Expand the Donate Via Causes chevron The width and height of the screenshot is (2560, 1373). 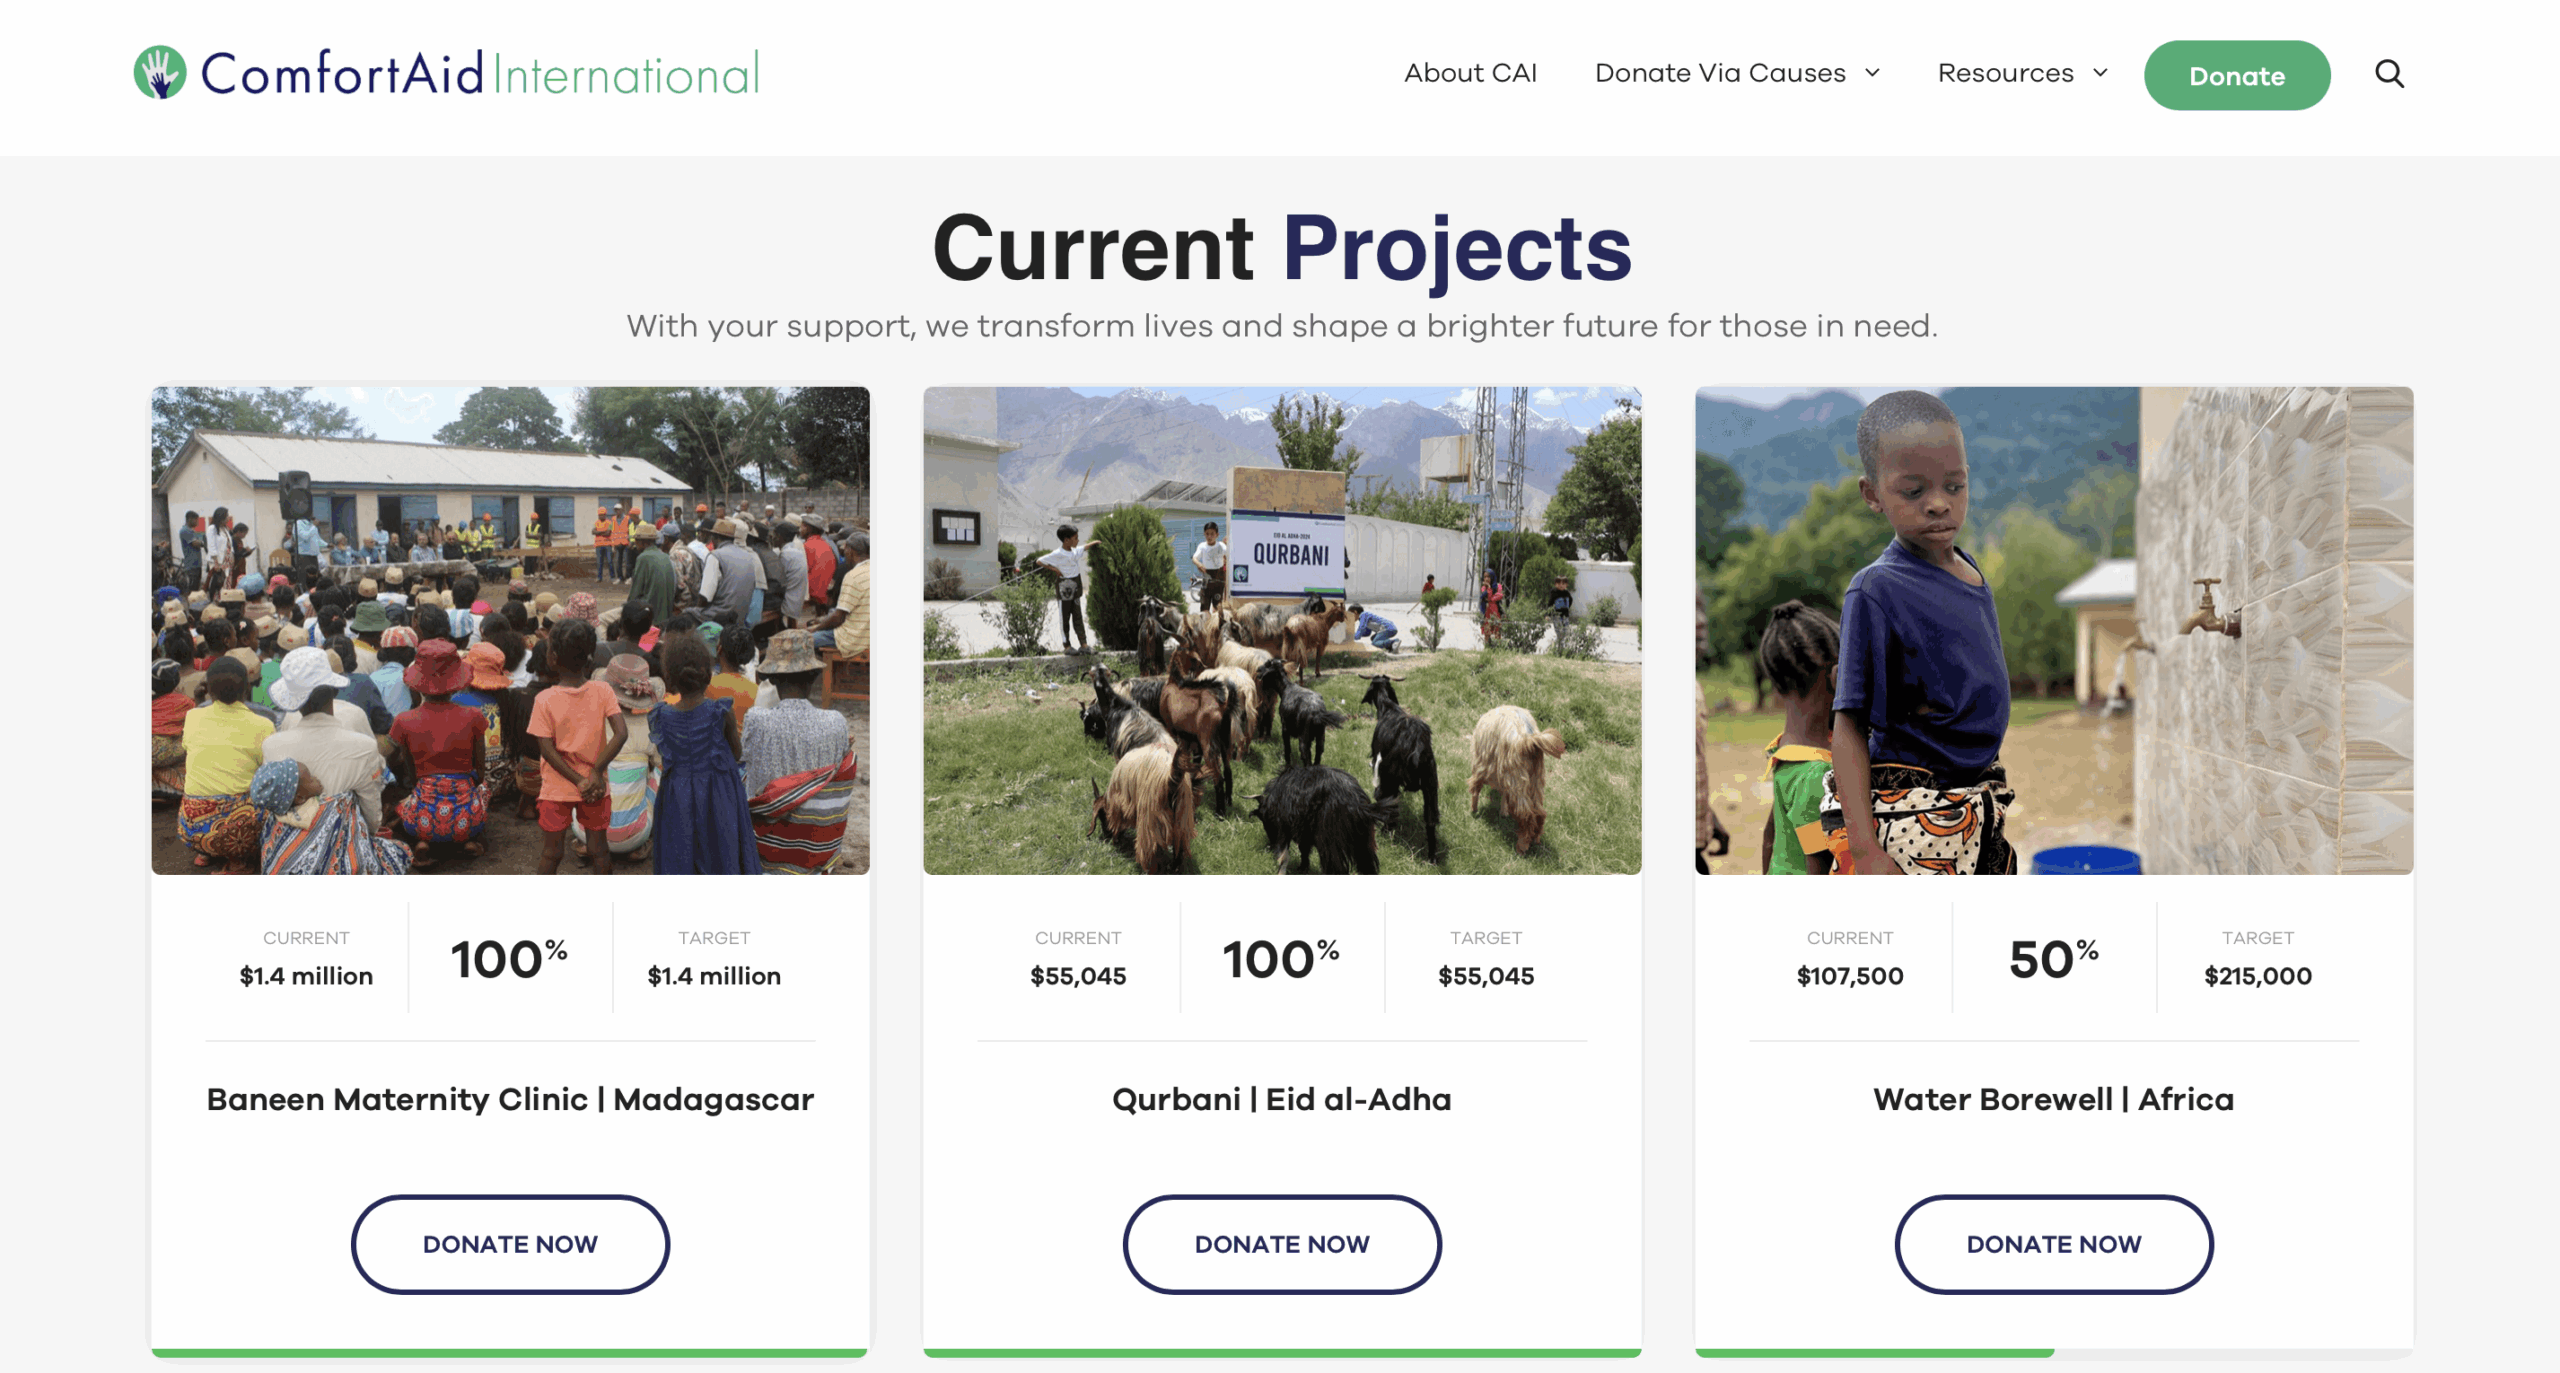tap(1872, 73)
